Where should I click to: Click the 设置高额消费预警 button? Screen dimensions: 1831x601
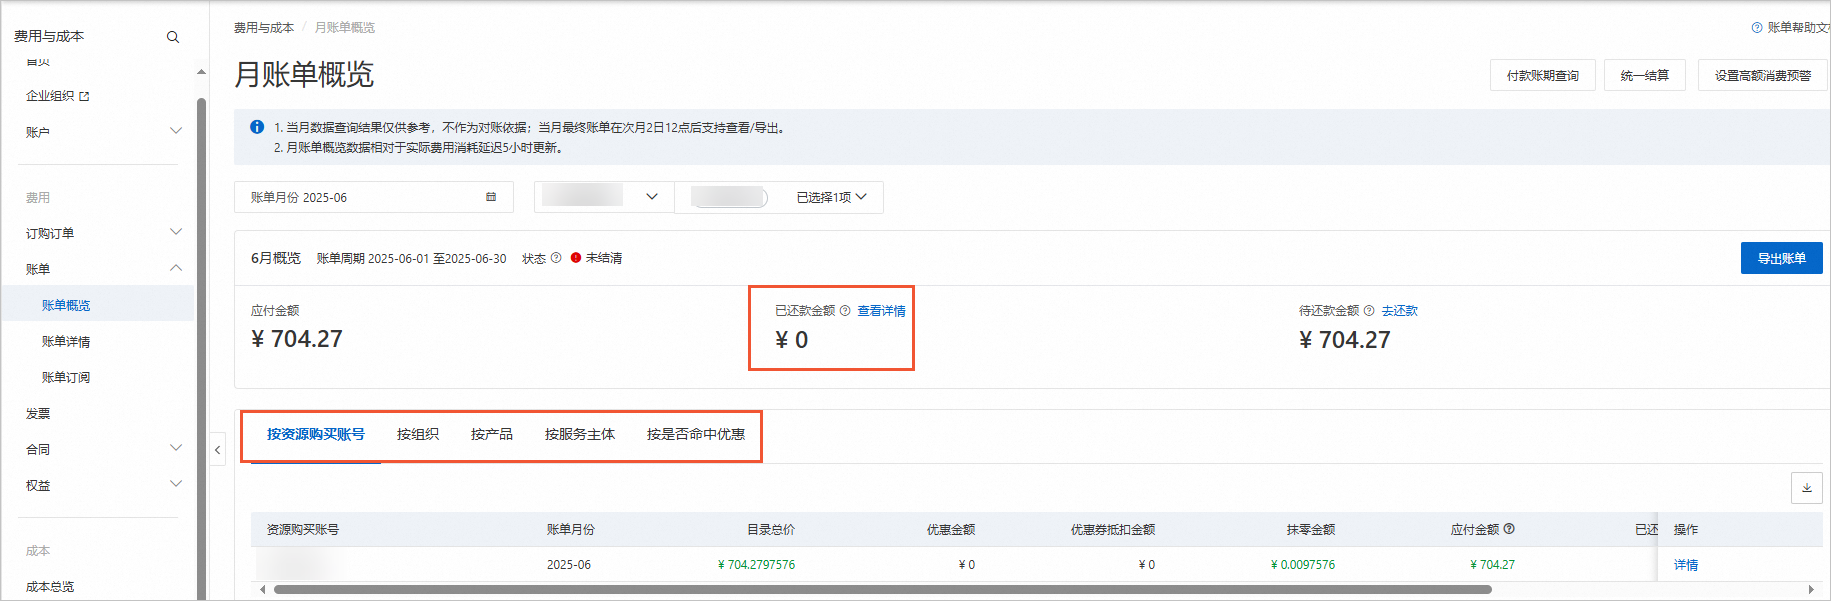coord(1763,75)
